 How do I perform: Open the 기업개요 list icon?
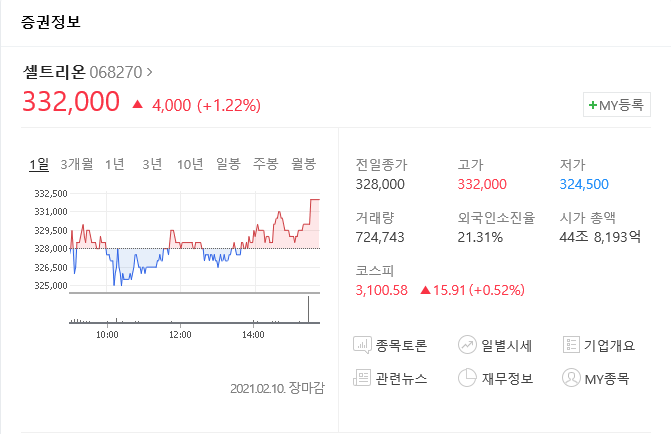(571, 345)
